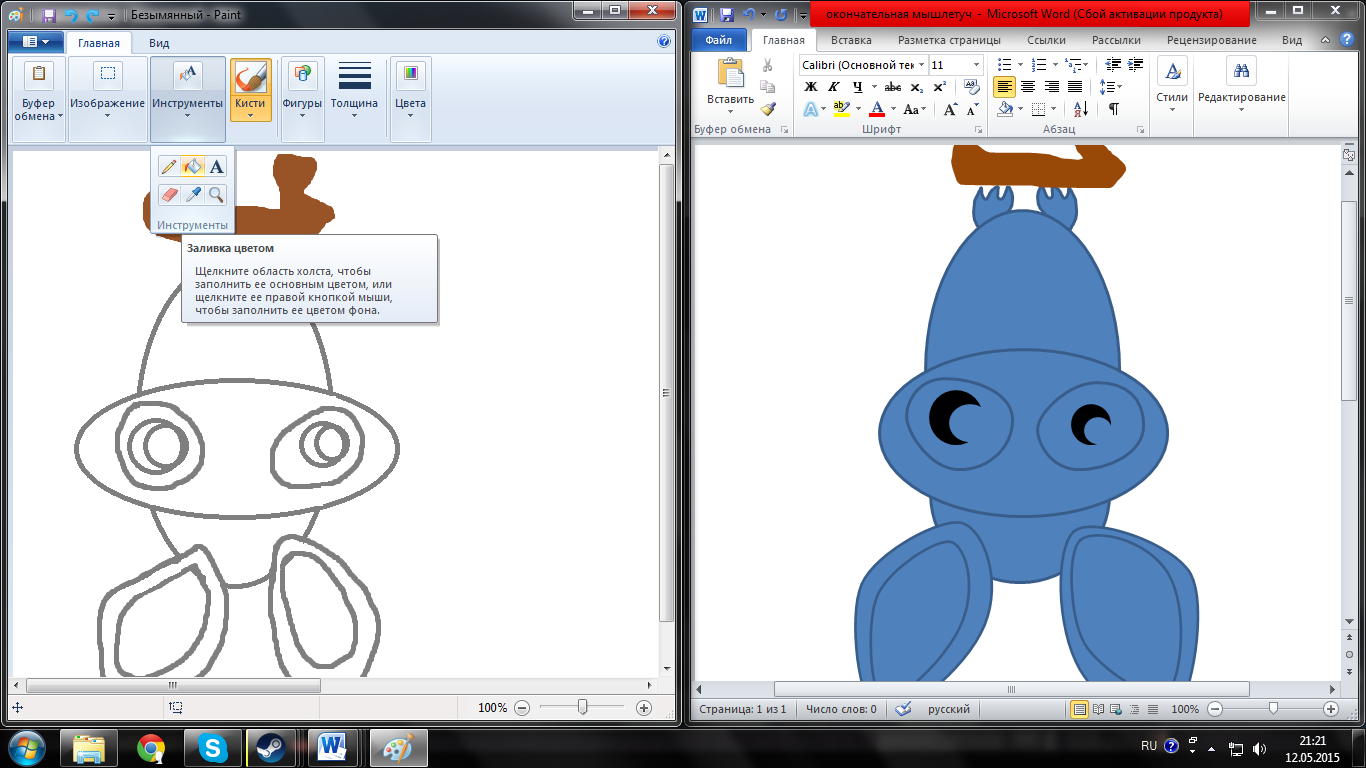Toggle underline (Ч) in Word
Screen dimensions: 1366x768
pyautogui.click(x=857, y=87)
